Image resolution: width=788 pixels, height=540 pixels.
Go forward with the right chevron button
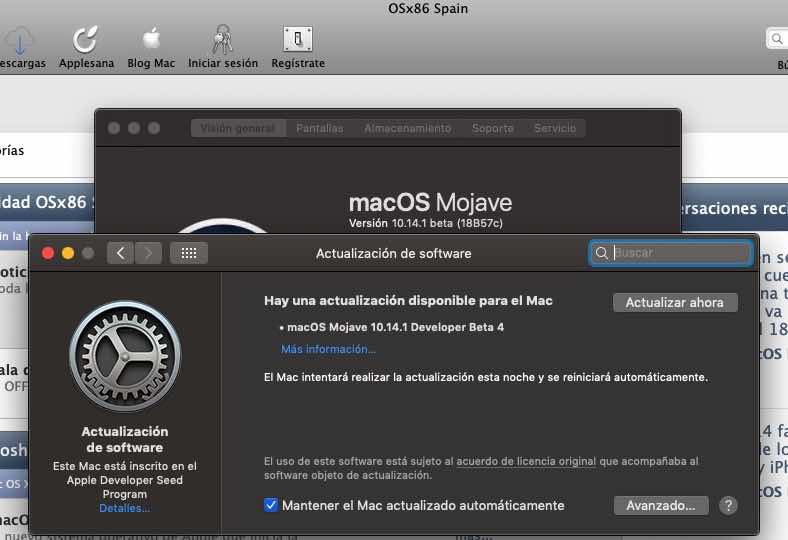[x=148, y=253]
